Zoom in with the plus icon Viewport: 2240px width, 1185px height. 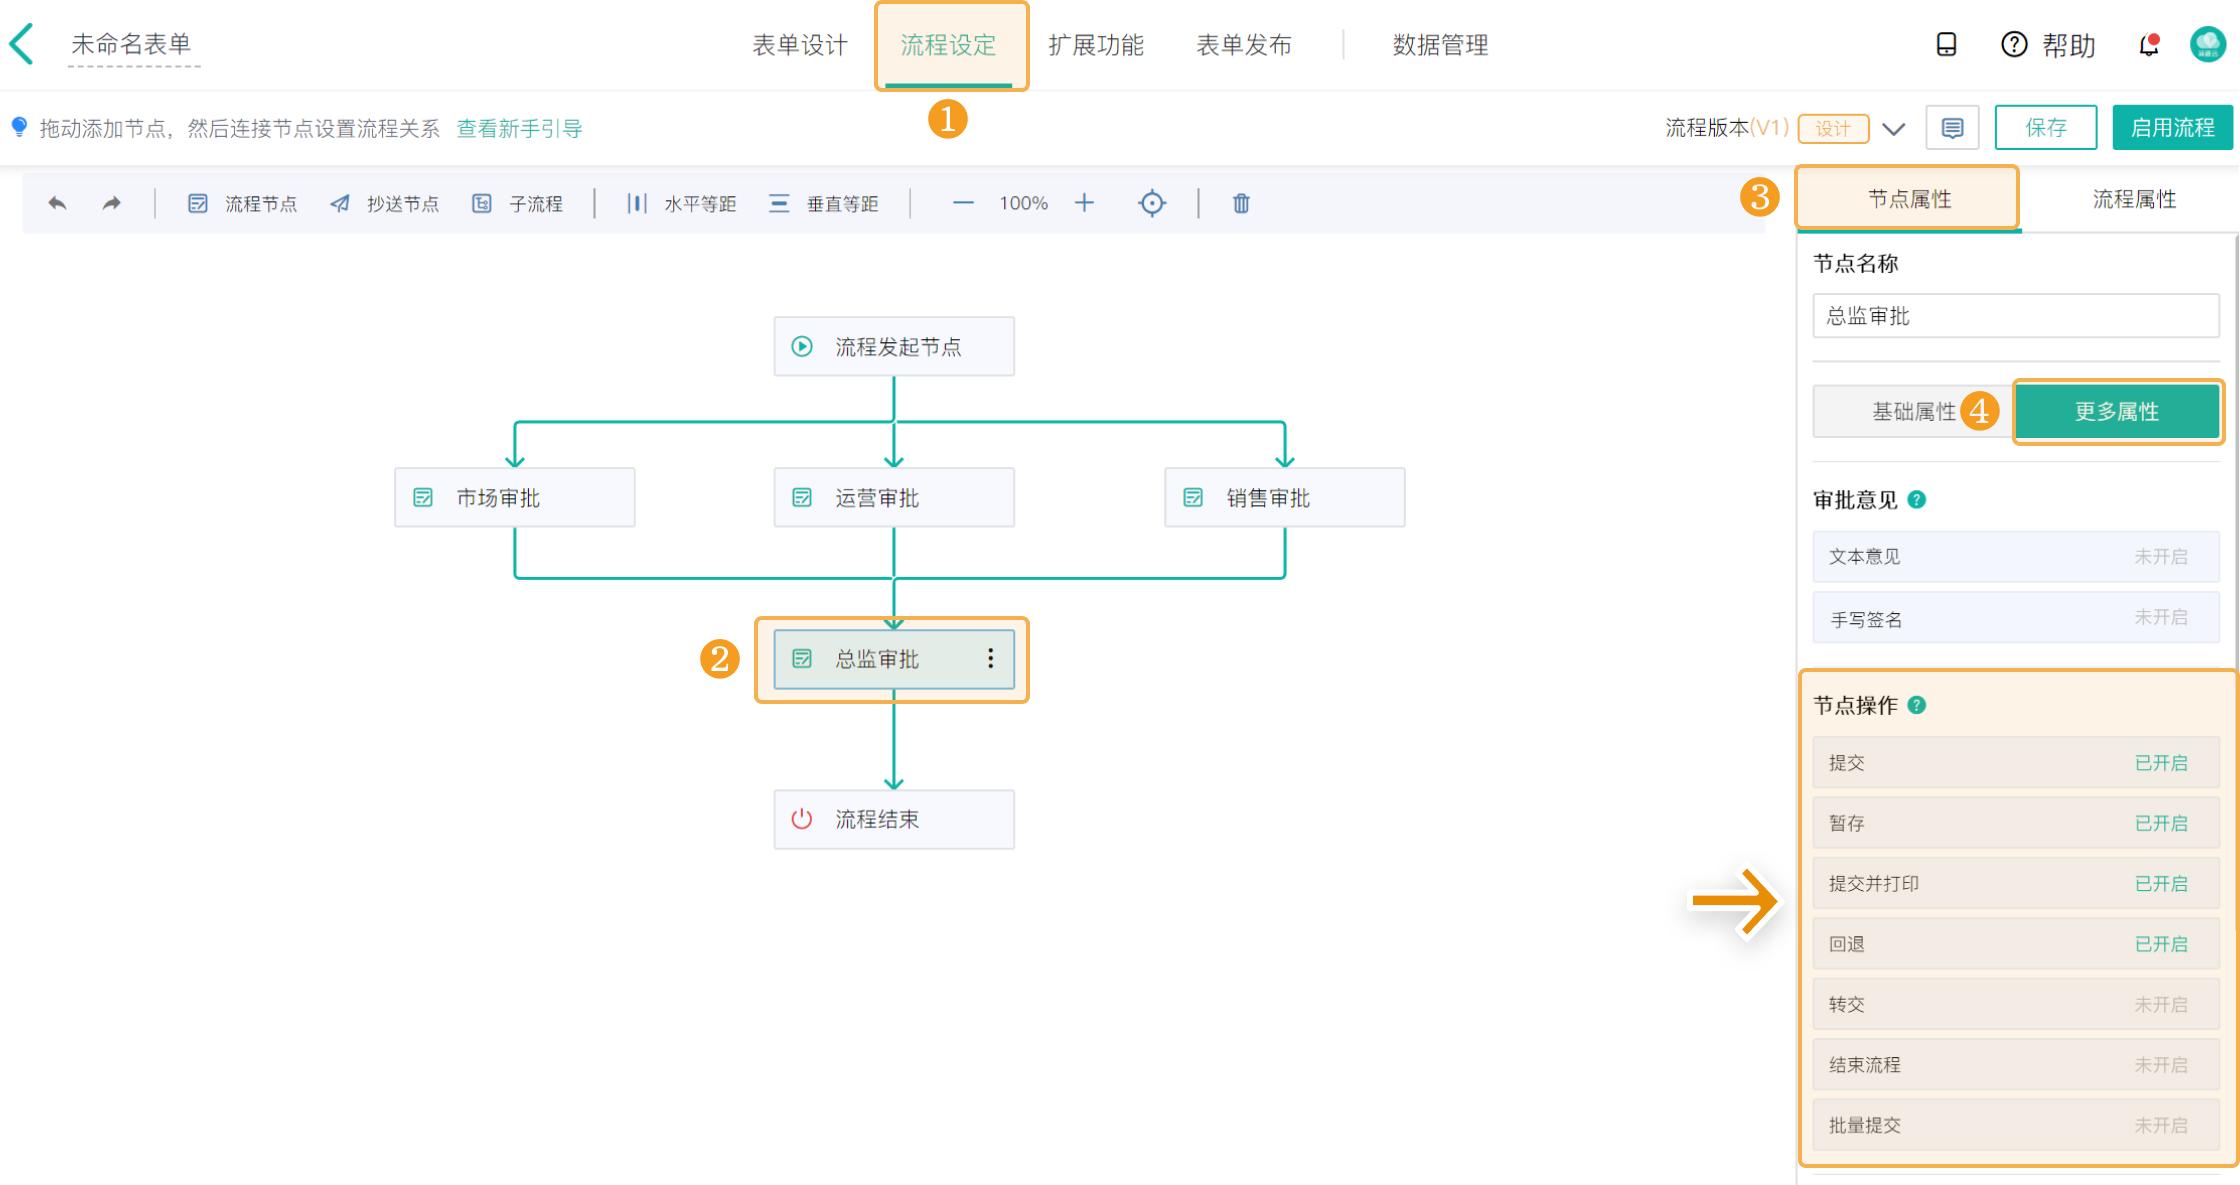point(1084,203)
